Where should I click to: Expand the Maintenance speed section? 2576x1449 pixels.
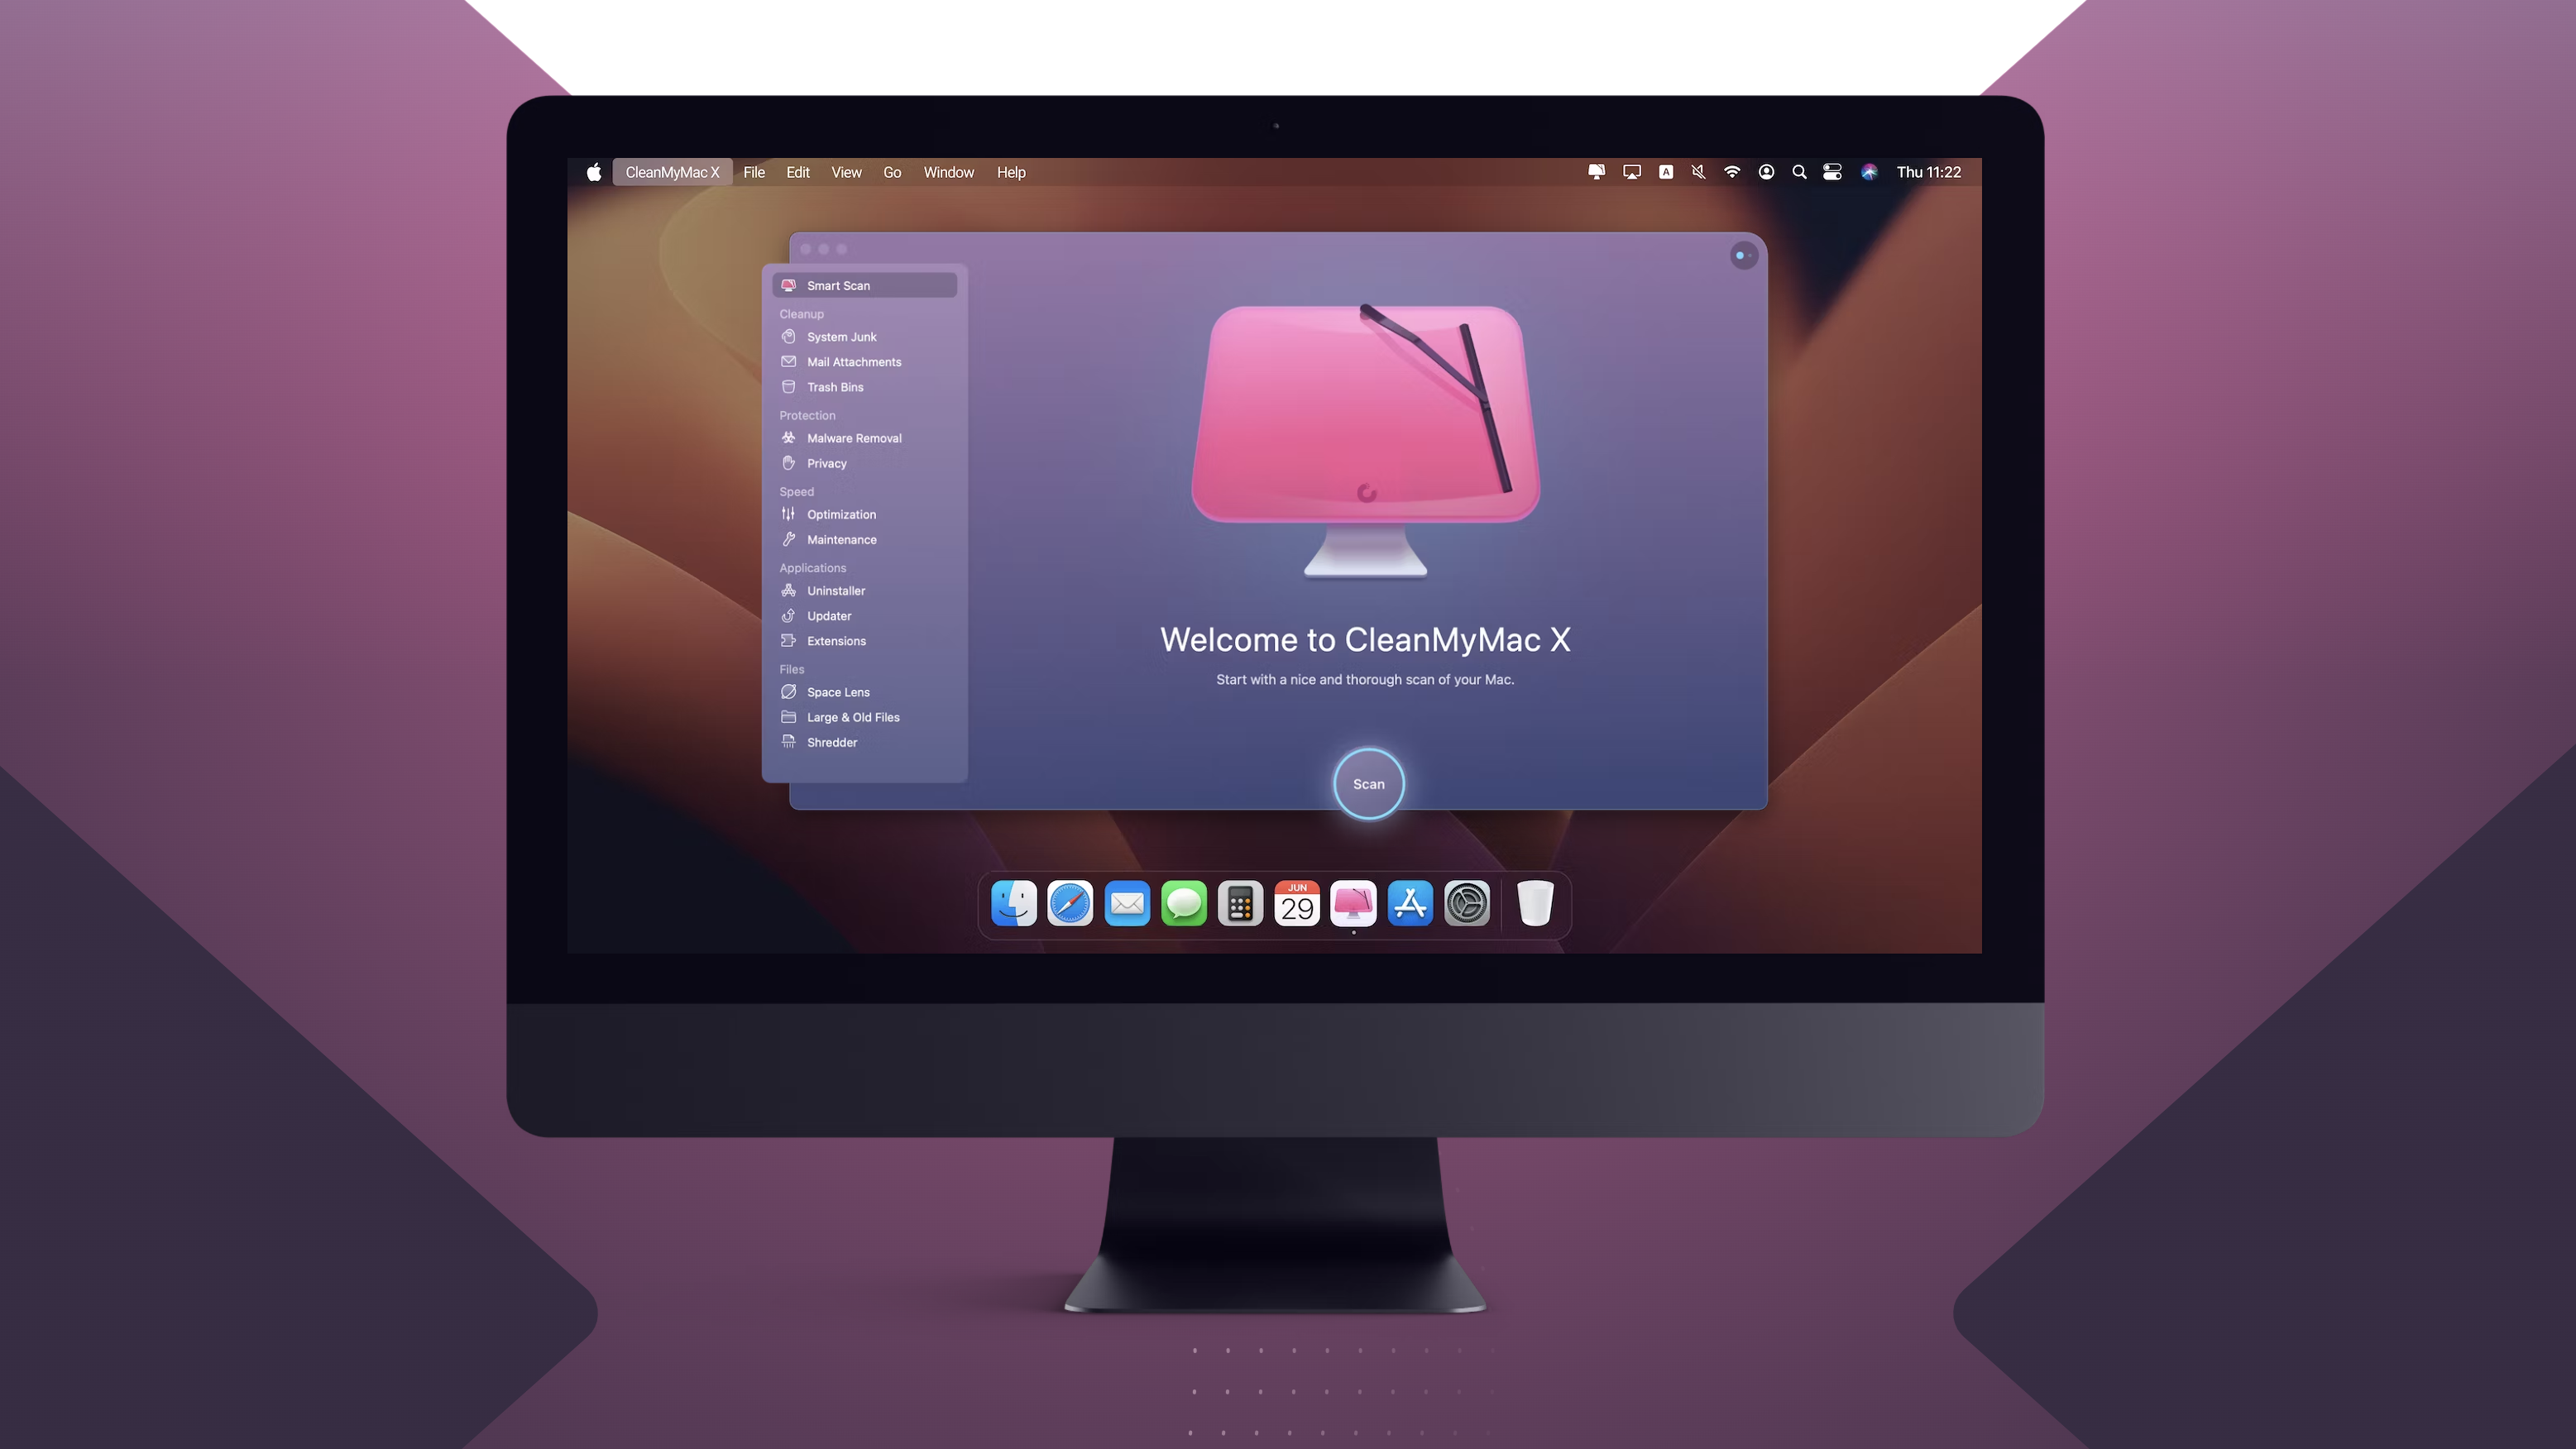(842, 538)
